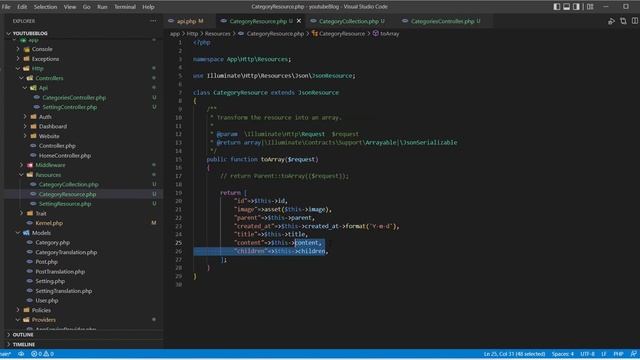Viewport: 640px width, 360px height.
Task: Open SettingResource.php file
Action: [x=65, y=204]
